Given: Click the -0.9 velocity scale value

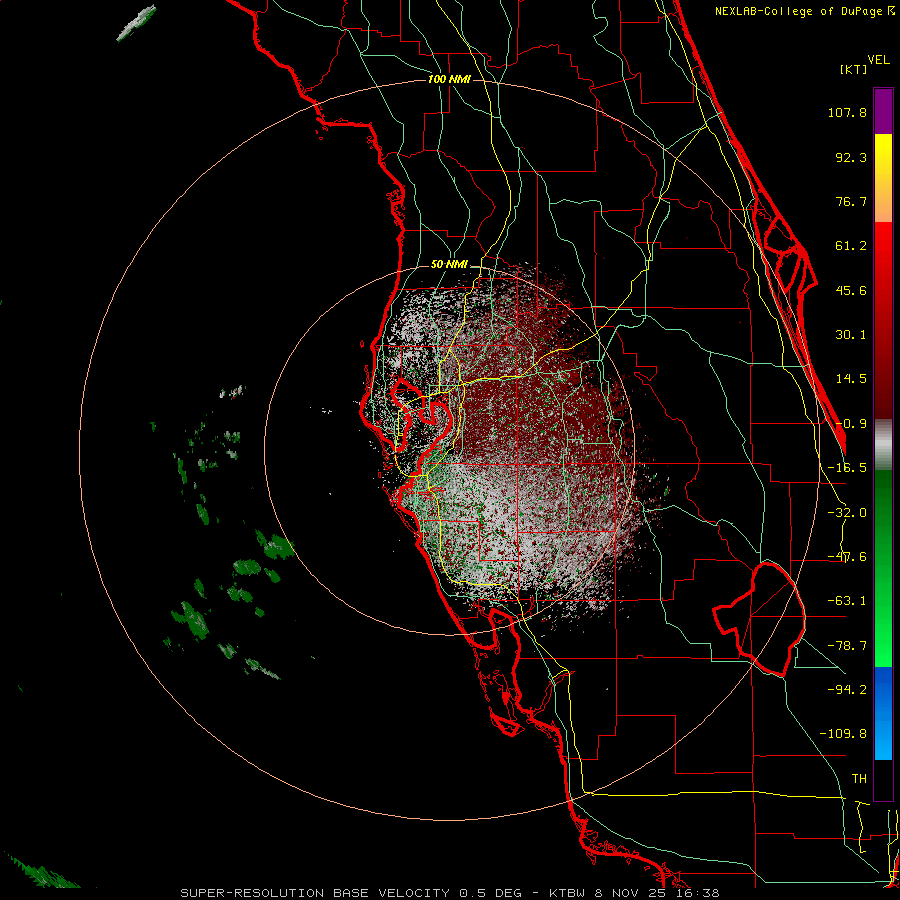Looking at the screenshot, I should 851,424.
